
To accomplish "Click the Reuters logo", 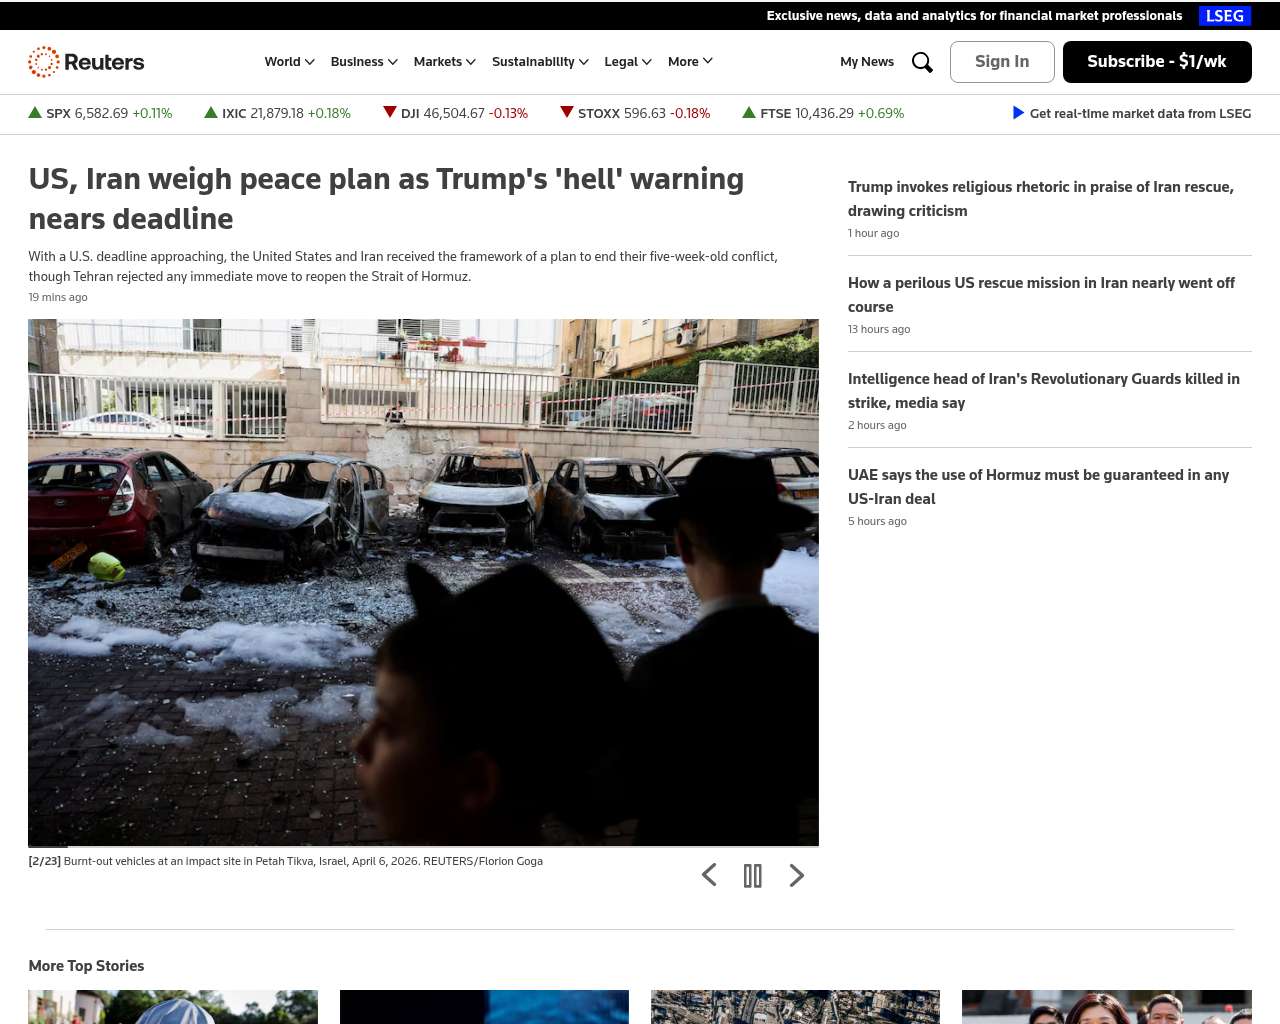I will tap(86, 62).
